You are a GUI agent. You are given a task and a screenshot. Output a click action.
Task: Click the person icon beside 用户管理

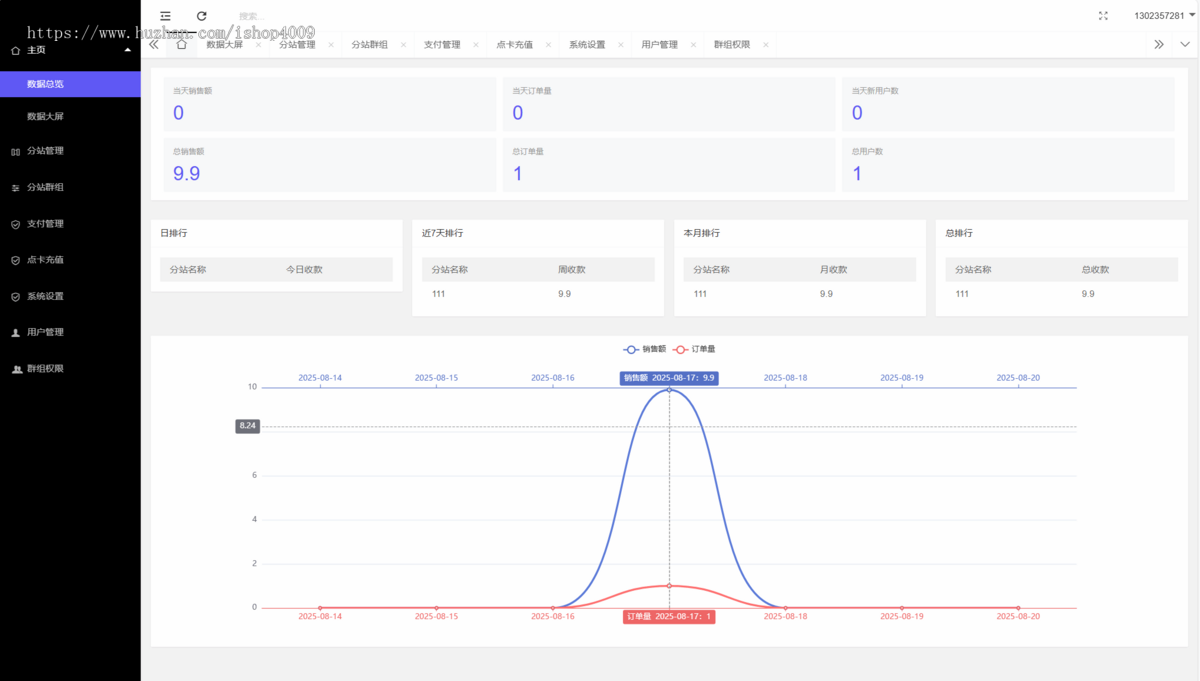coord(15,332)
